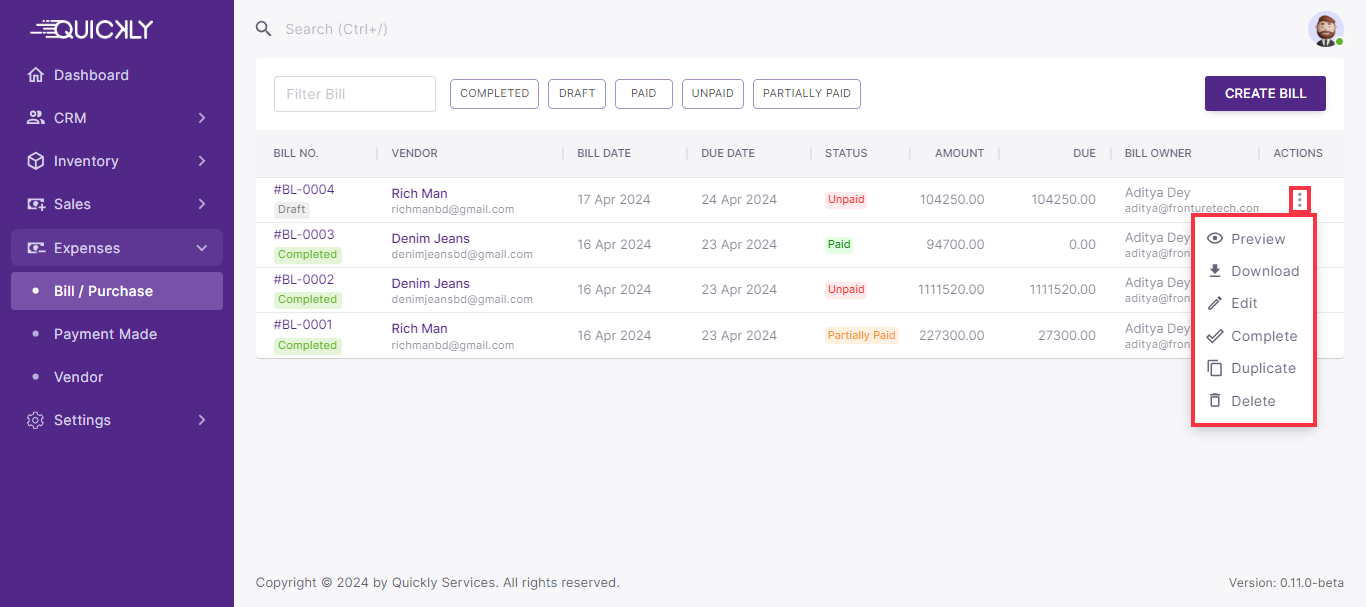
Task: Open Payment Made in the sidebar
Action: (x=105, y=334)
